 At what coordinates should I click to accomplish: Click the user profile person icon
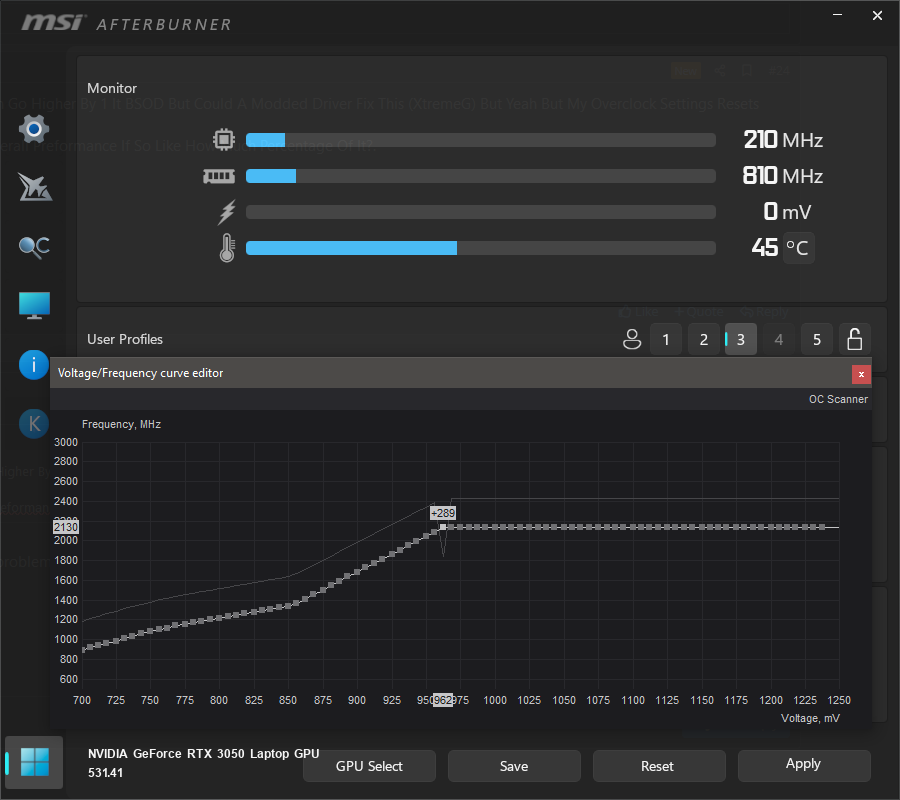point(632,339)
